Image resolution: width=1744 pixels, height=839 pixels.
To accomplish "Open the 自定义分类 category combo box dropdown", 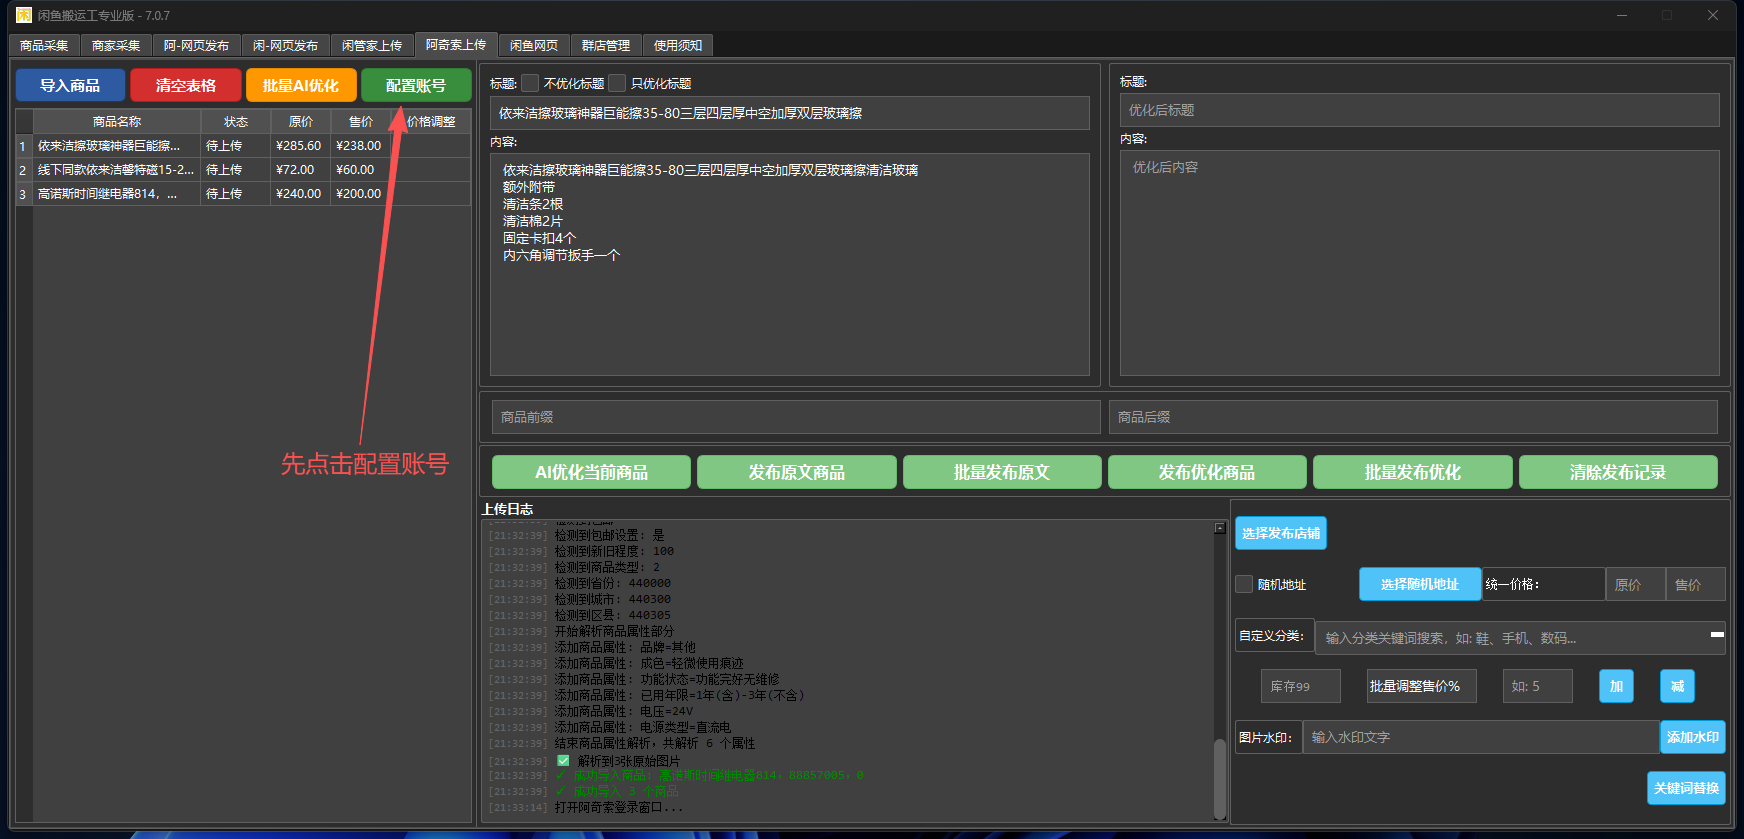I will tap(1716, 636).
